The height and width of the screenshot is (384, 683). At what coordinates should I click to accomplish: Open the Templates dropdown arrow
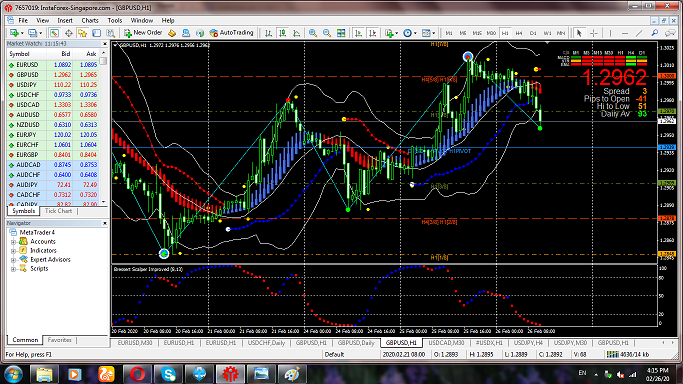coord(434,33)
